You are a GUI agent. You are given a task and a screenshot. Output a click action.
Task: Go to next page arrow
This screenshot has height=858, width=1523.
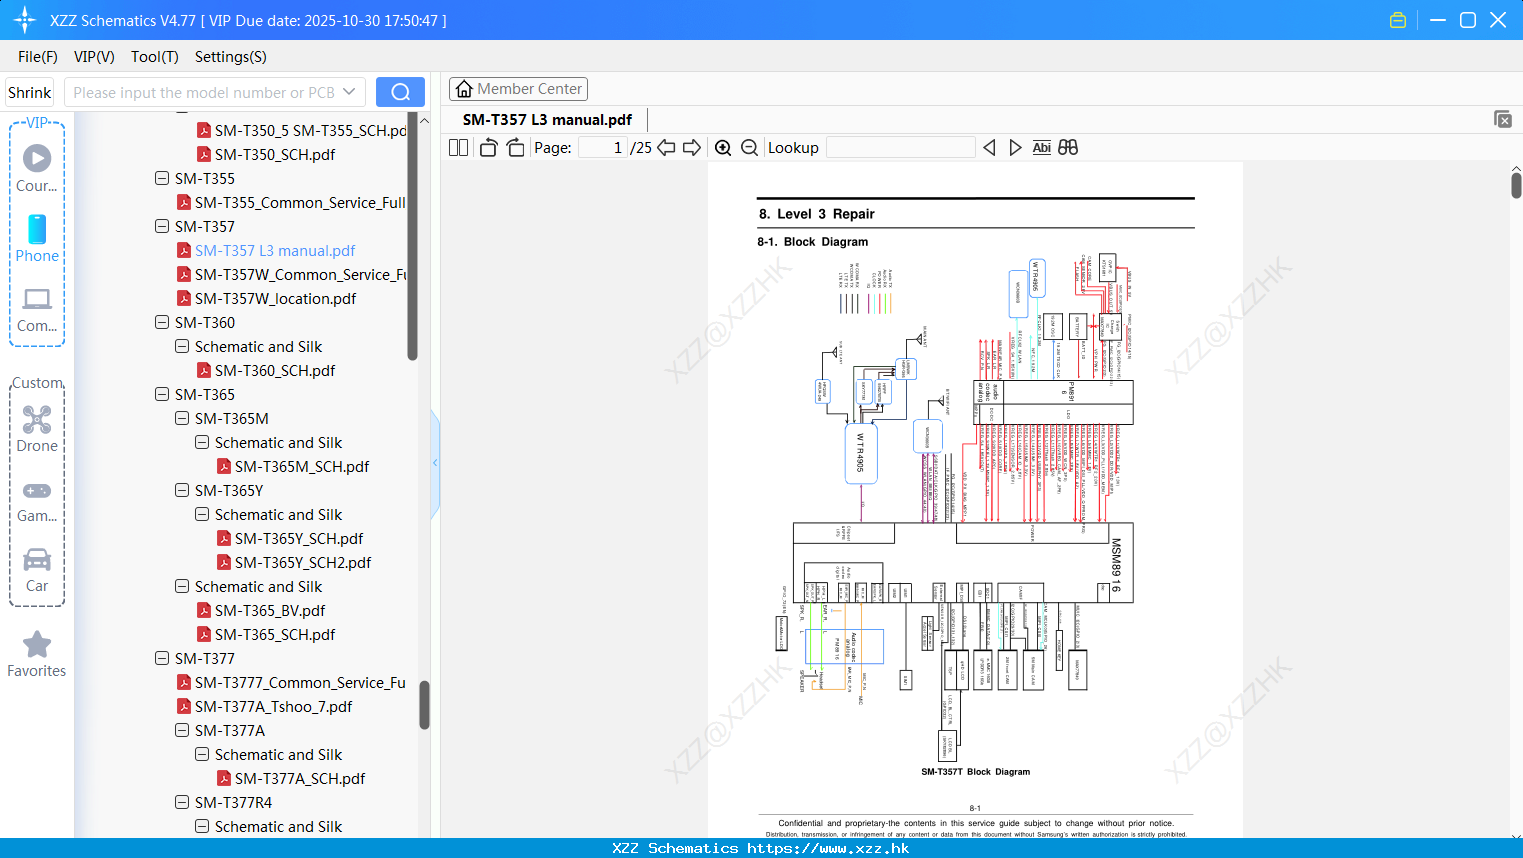pyautogui.click(x=692, y=148)
